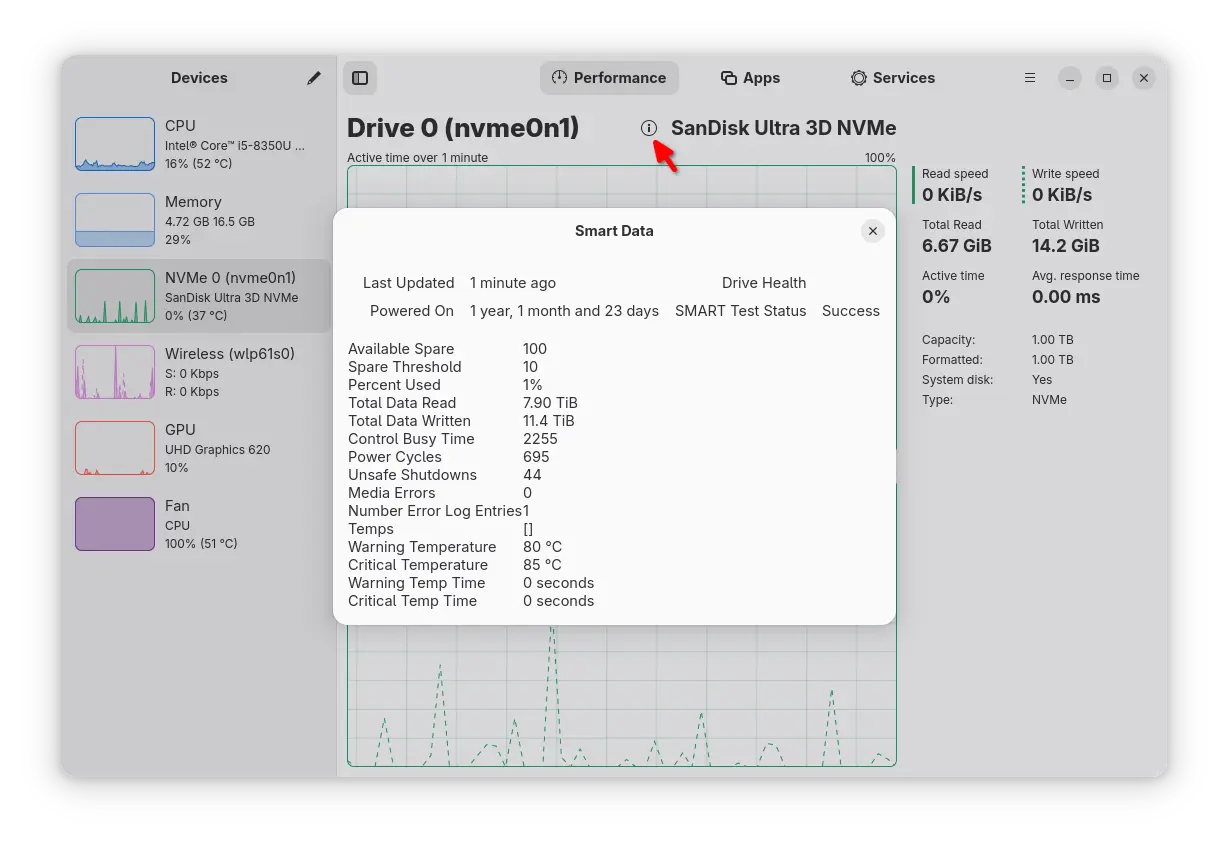1228x844 pixels.
Task: Open the hamburger main menu
Action: point(1030,78)
